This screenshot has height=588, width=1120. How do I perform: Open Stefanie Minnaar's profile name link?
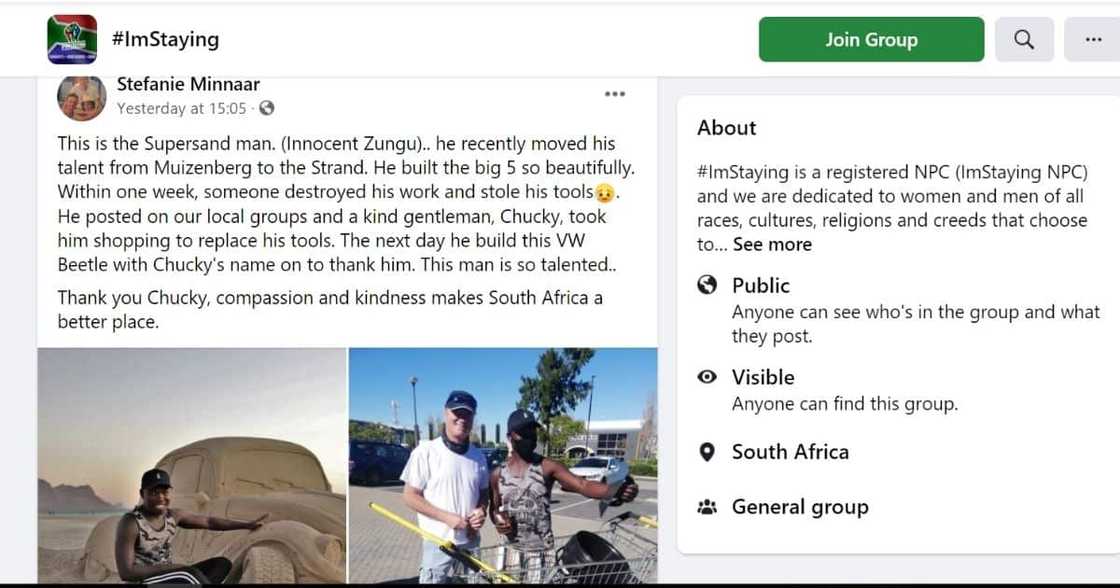(x=188, y=85)
